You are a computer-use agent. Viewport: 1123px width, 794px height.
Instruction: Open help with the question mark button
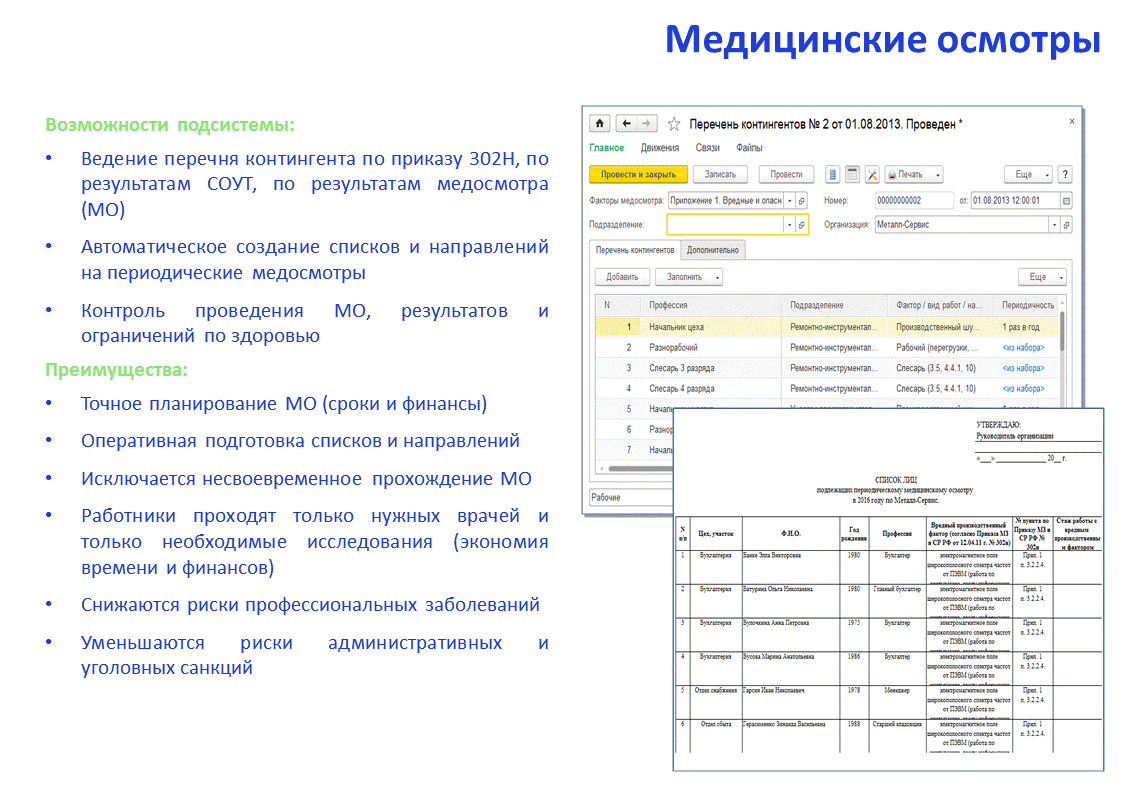coord(1065,174)
